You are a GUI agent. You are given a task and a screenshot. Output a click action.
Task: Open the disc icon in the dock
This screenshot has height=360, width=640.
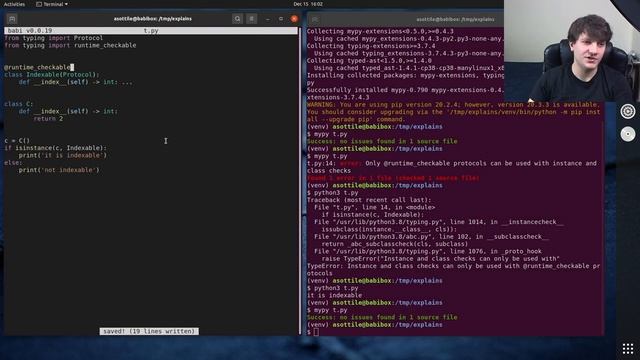pos(628,134)
